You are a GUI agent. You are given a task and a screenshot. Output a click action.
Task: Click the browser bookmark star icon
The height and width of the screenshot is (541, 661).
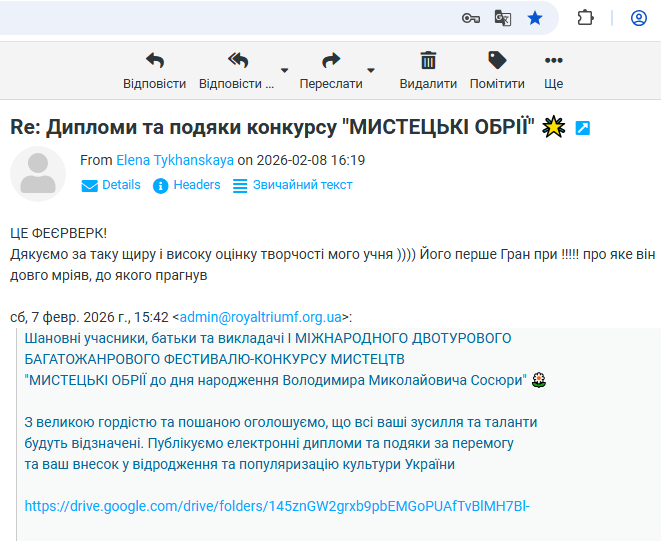535,18
